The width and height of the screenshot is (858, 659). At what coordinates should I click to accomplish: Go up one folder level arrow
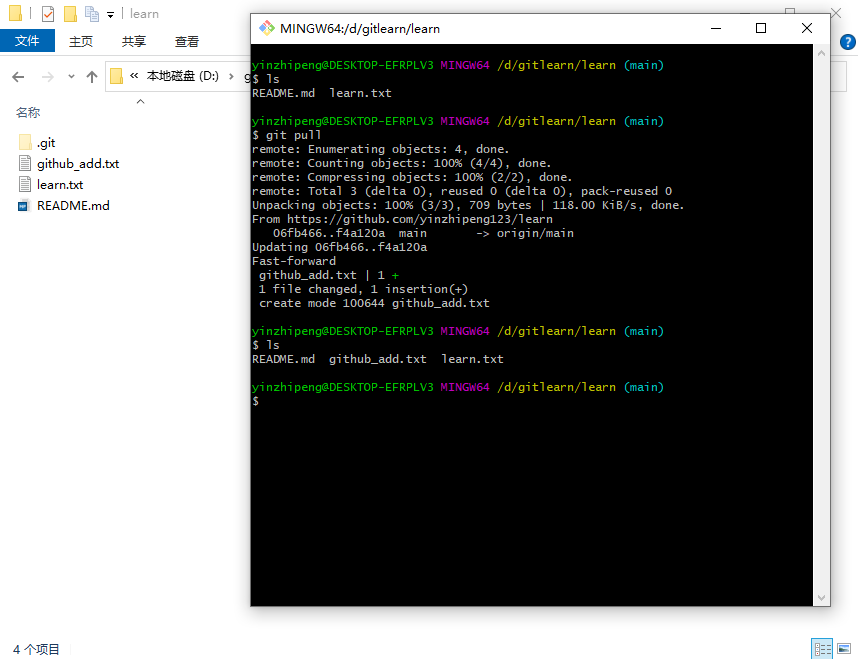coord(92,77)
